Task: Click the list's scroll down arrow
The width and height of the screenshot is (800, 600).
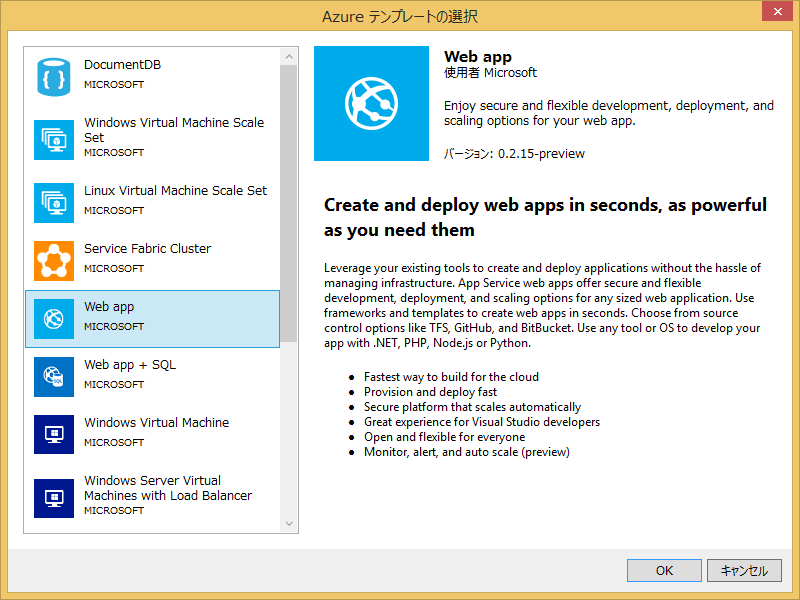Action: point(289,523)
